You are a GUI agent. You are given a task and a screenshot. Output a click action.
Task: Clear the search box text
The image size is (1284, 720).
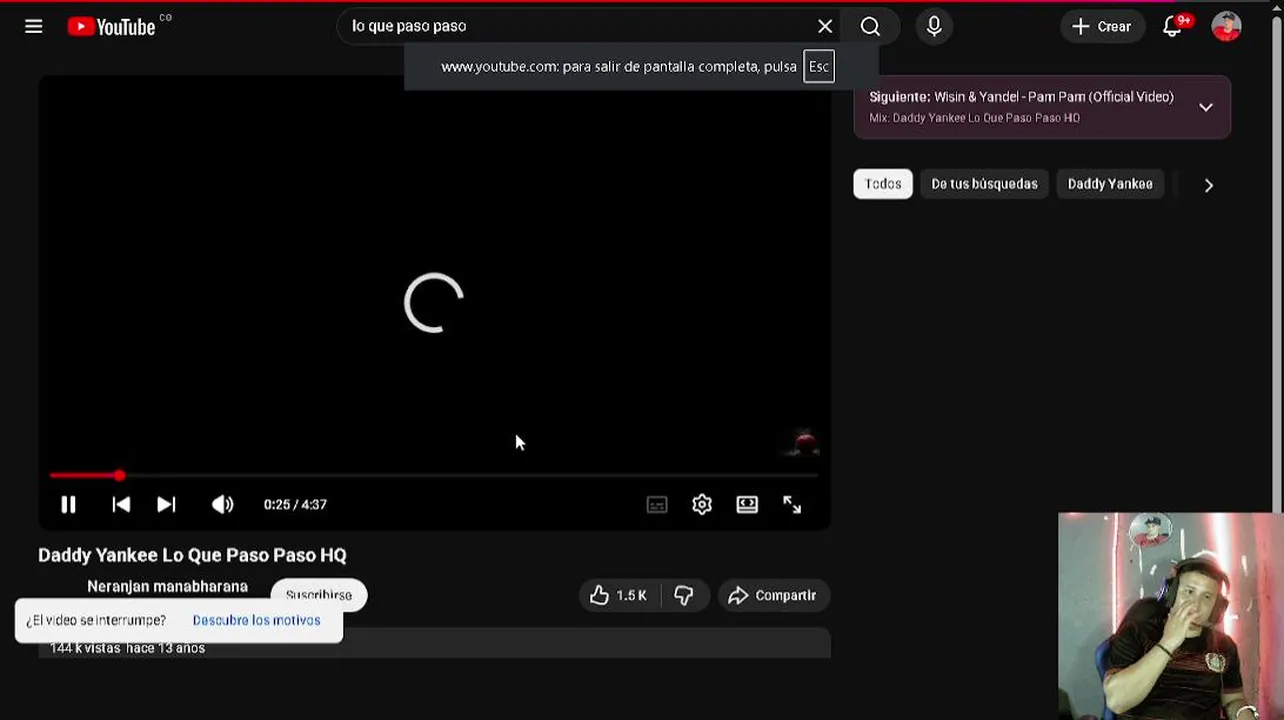(x=825, y=27)
